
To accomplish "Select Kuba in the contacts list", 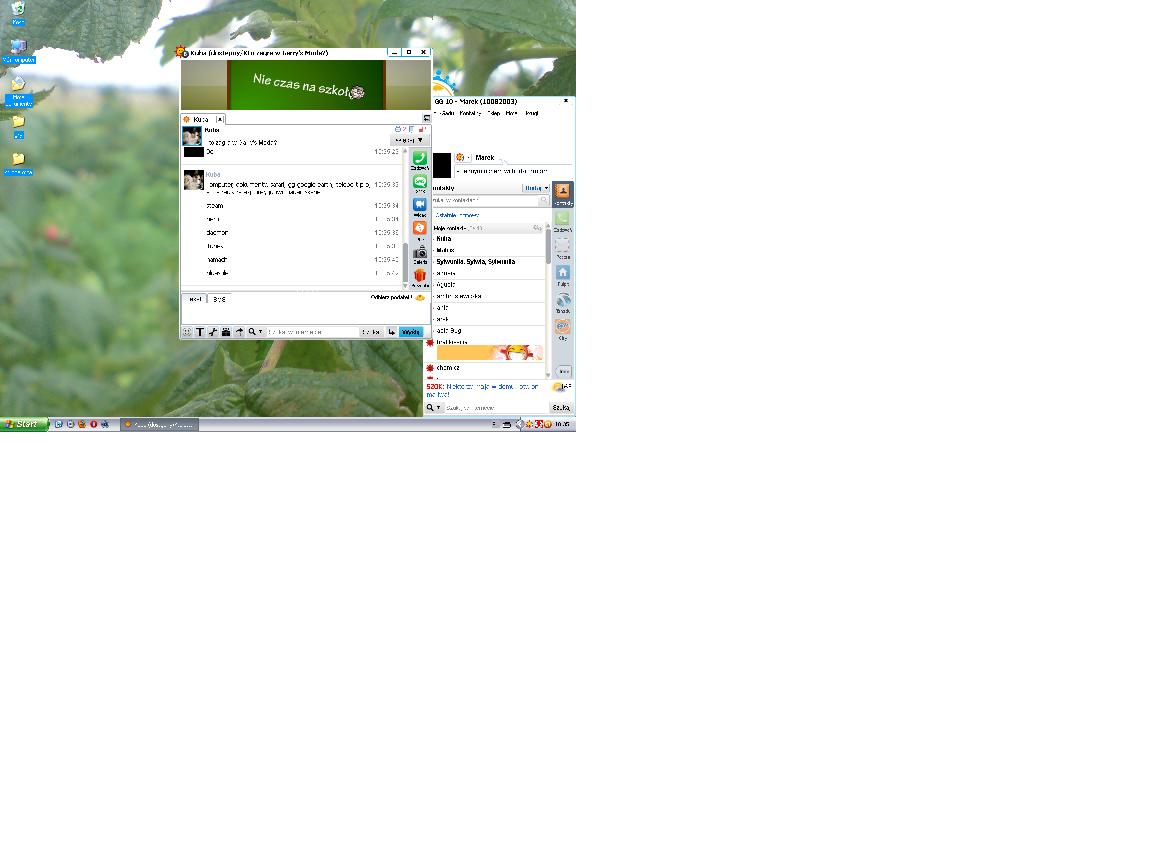I will pyautogui.click(x=444, y=239).
